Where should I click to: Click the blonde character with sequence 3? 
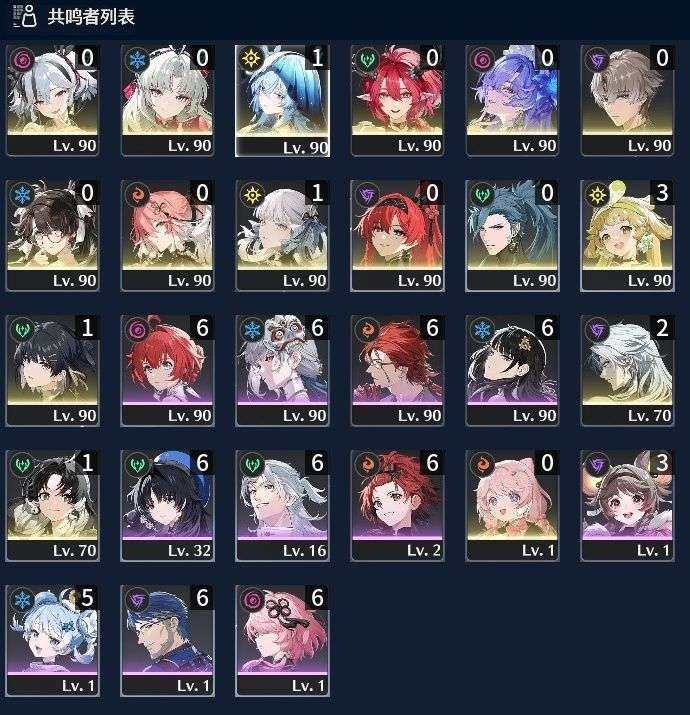(628, 235)
